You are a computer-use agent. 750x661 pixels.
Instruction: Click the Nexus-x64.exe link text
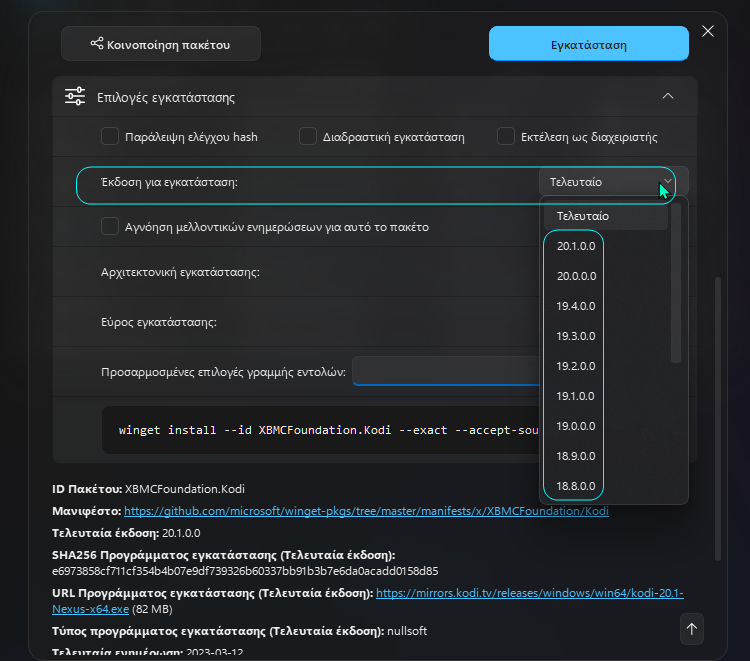[x=90, y=609]
